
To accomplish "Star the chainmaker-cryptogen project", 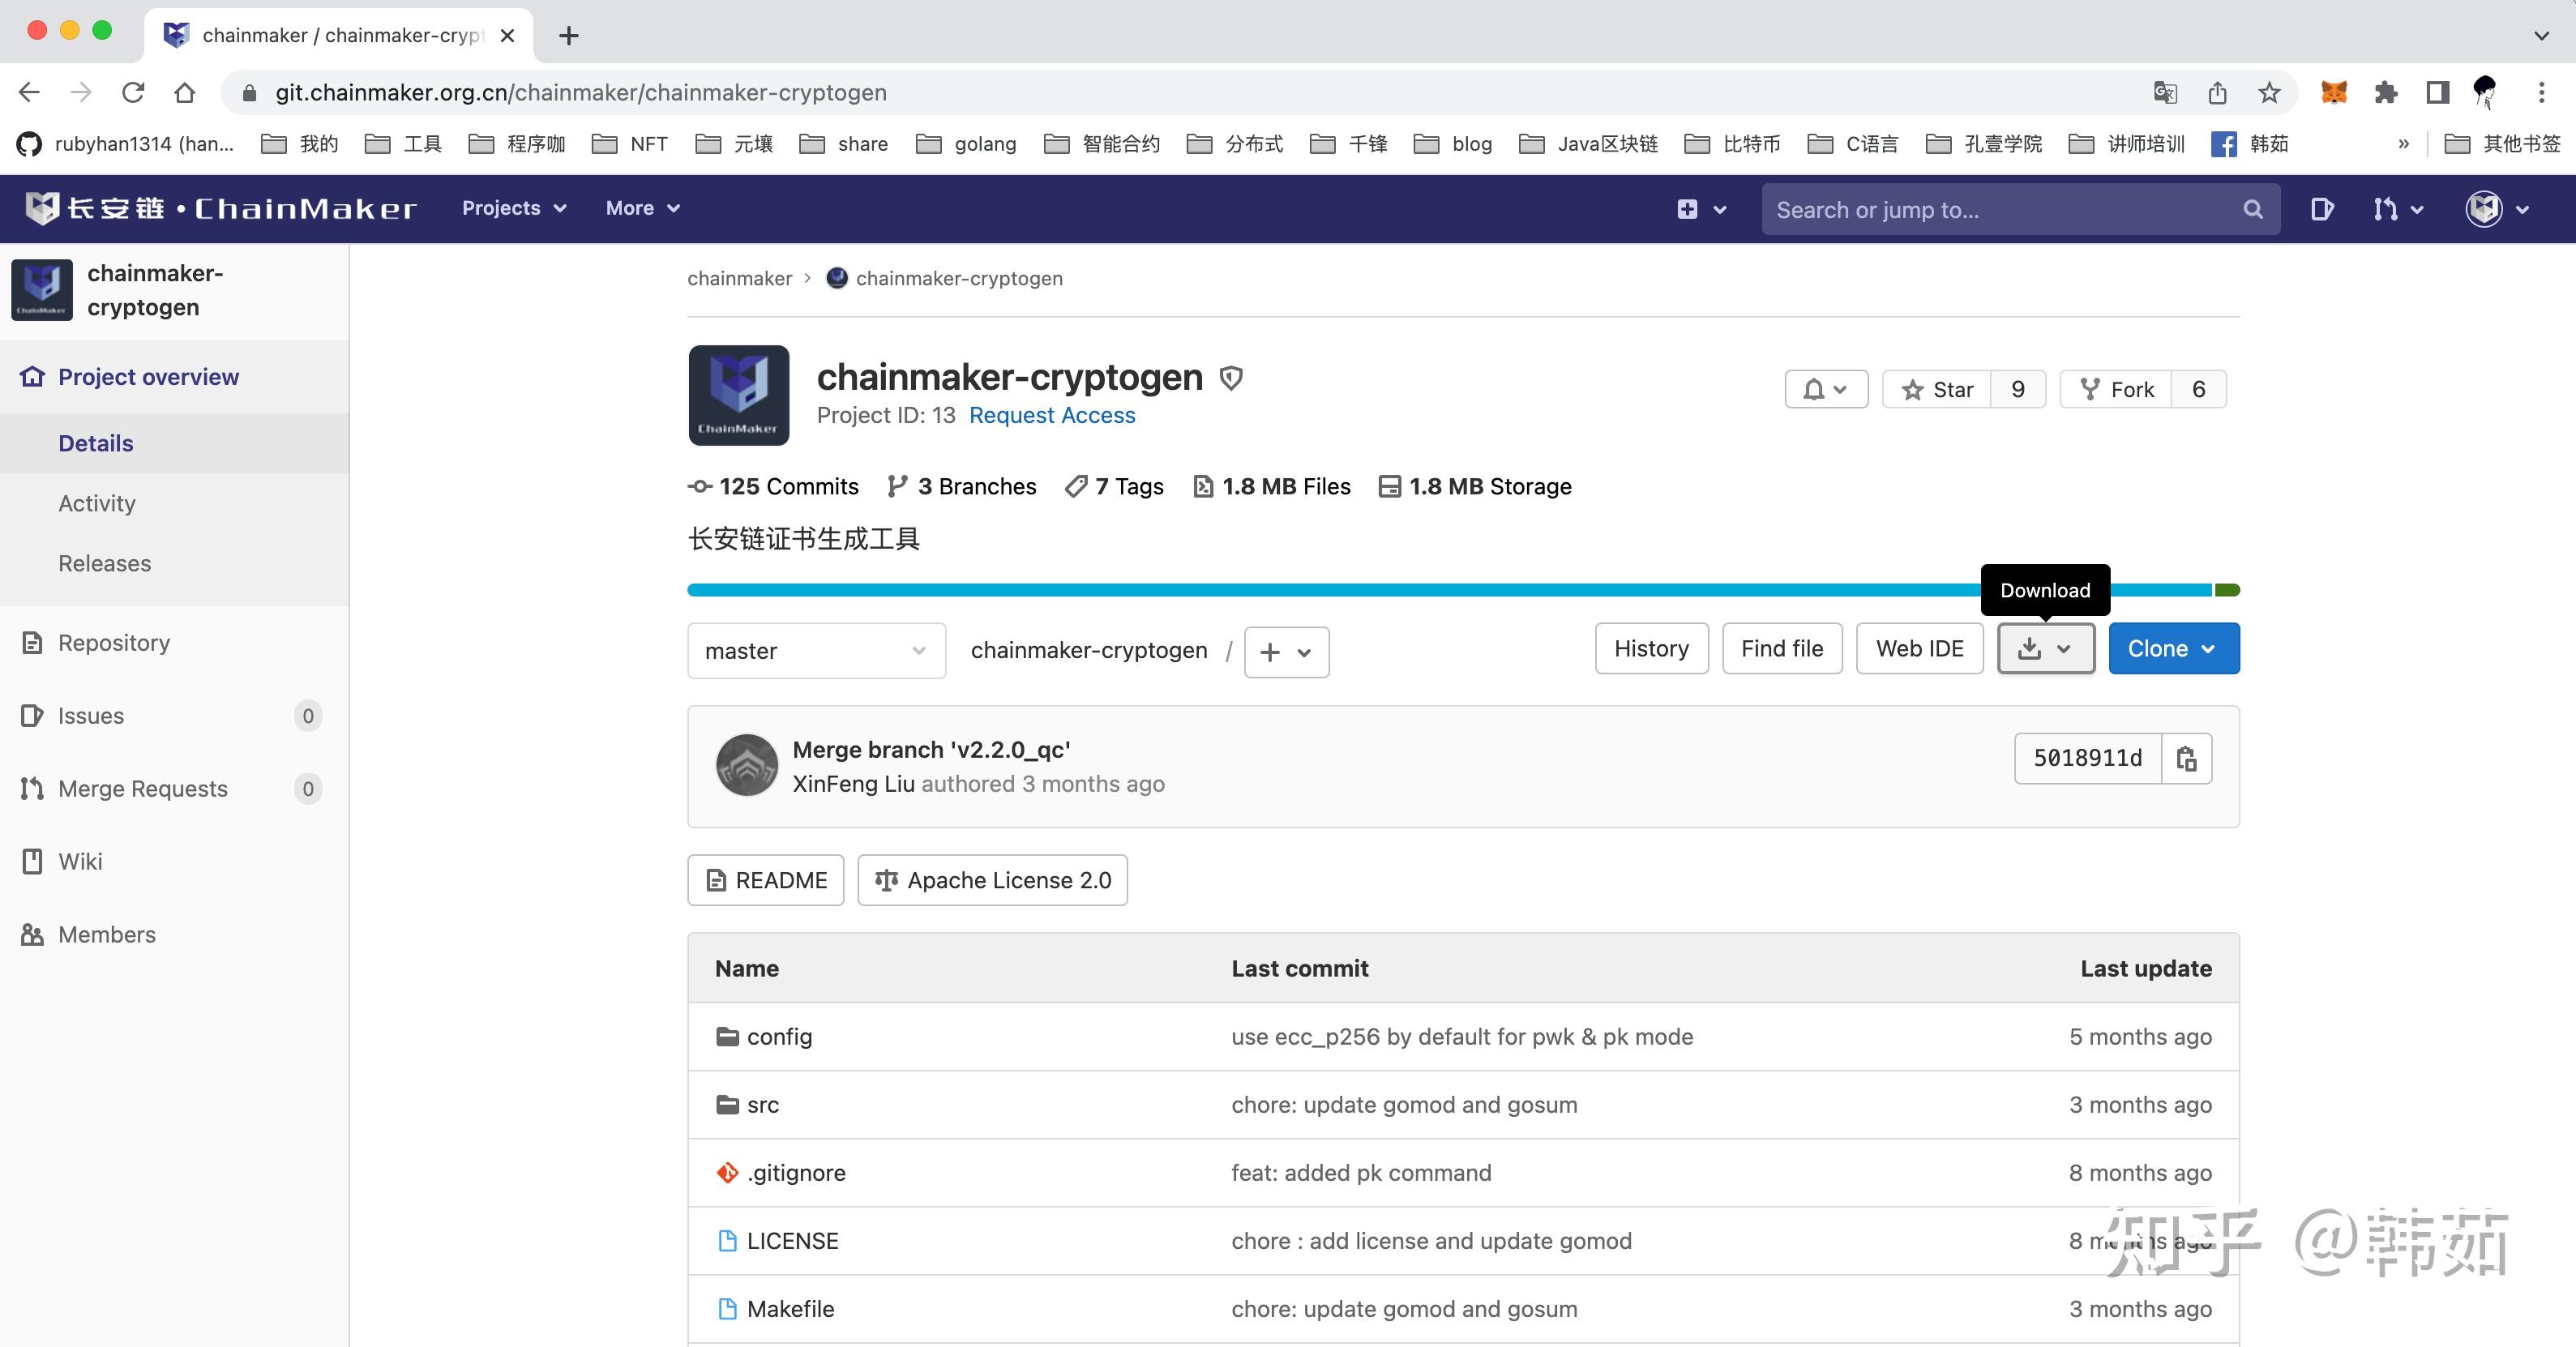I will point(1938,389).
